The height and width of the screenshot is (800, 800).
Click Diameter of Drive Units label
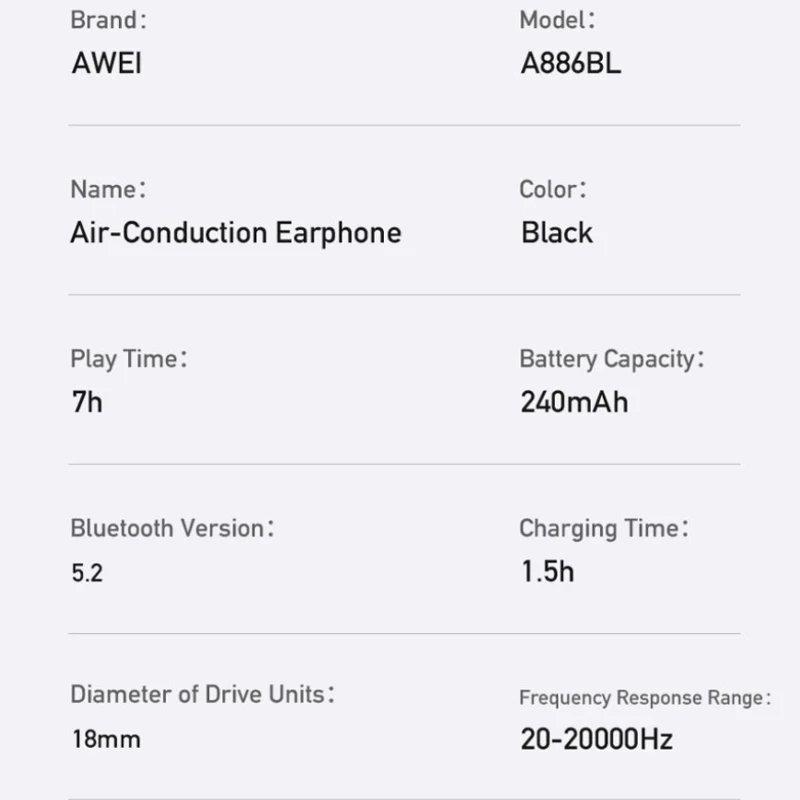pyautogui.click(x=203, y=694)
